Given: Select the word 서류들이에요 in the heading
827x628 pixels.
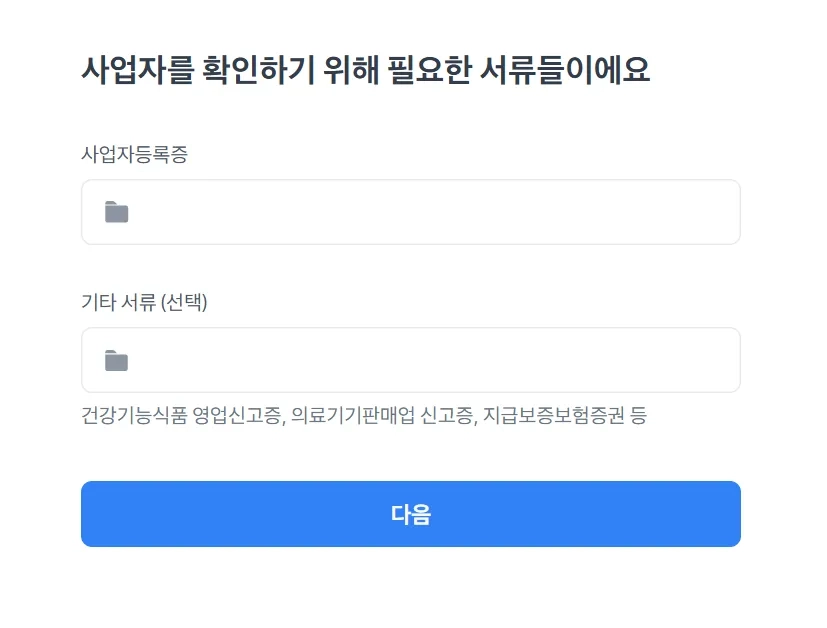Looking at the screenshot, I should 565,70.
